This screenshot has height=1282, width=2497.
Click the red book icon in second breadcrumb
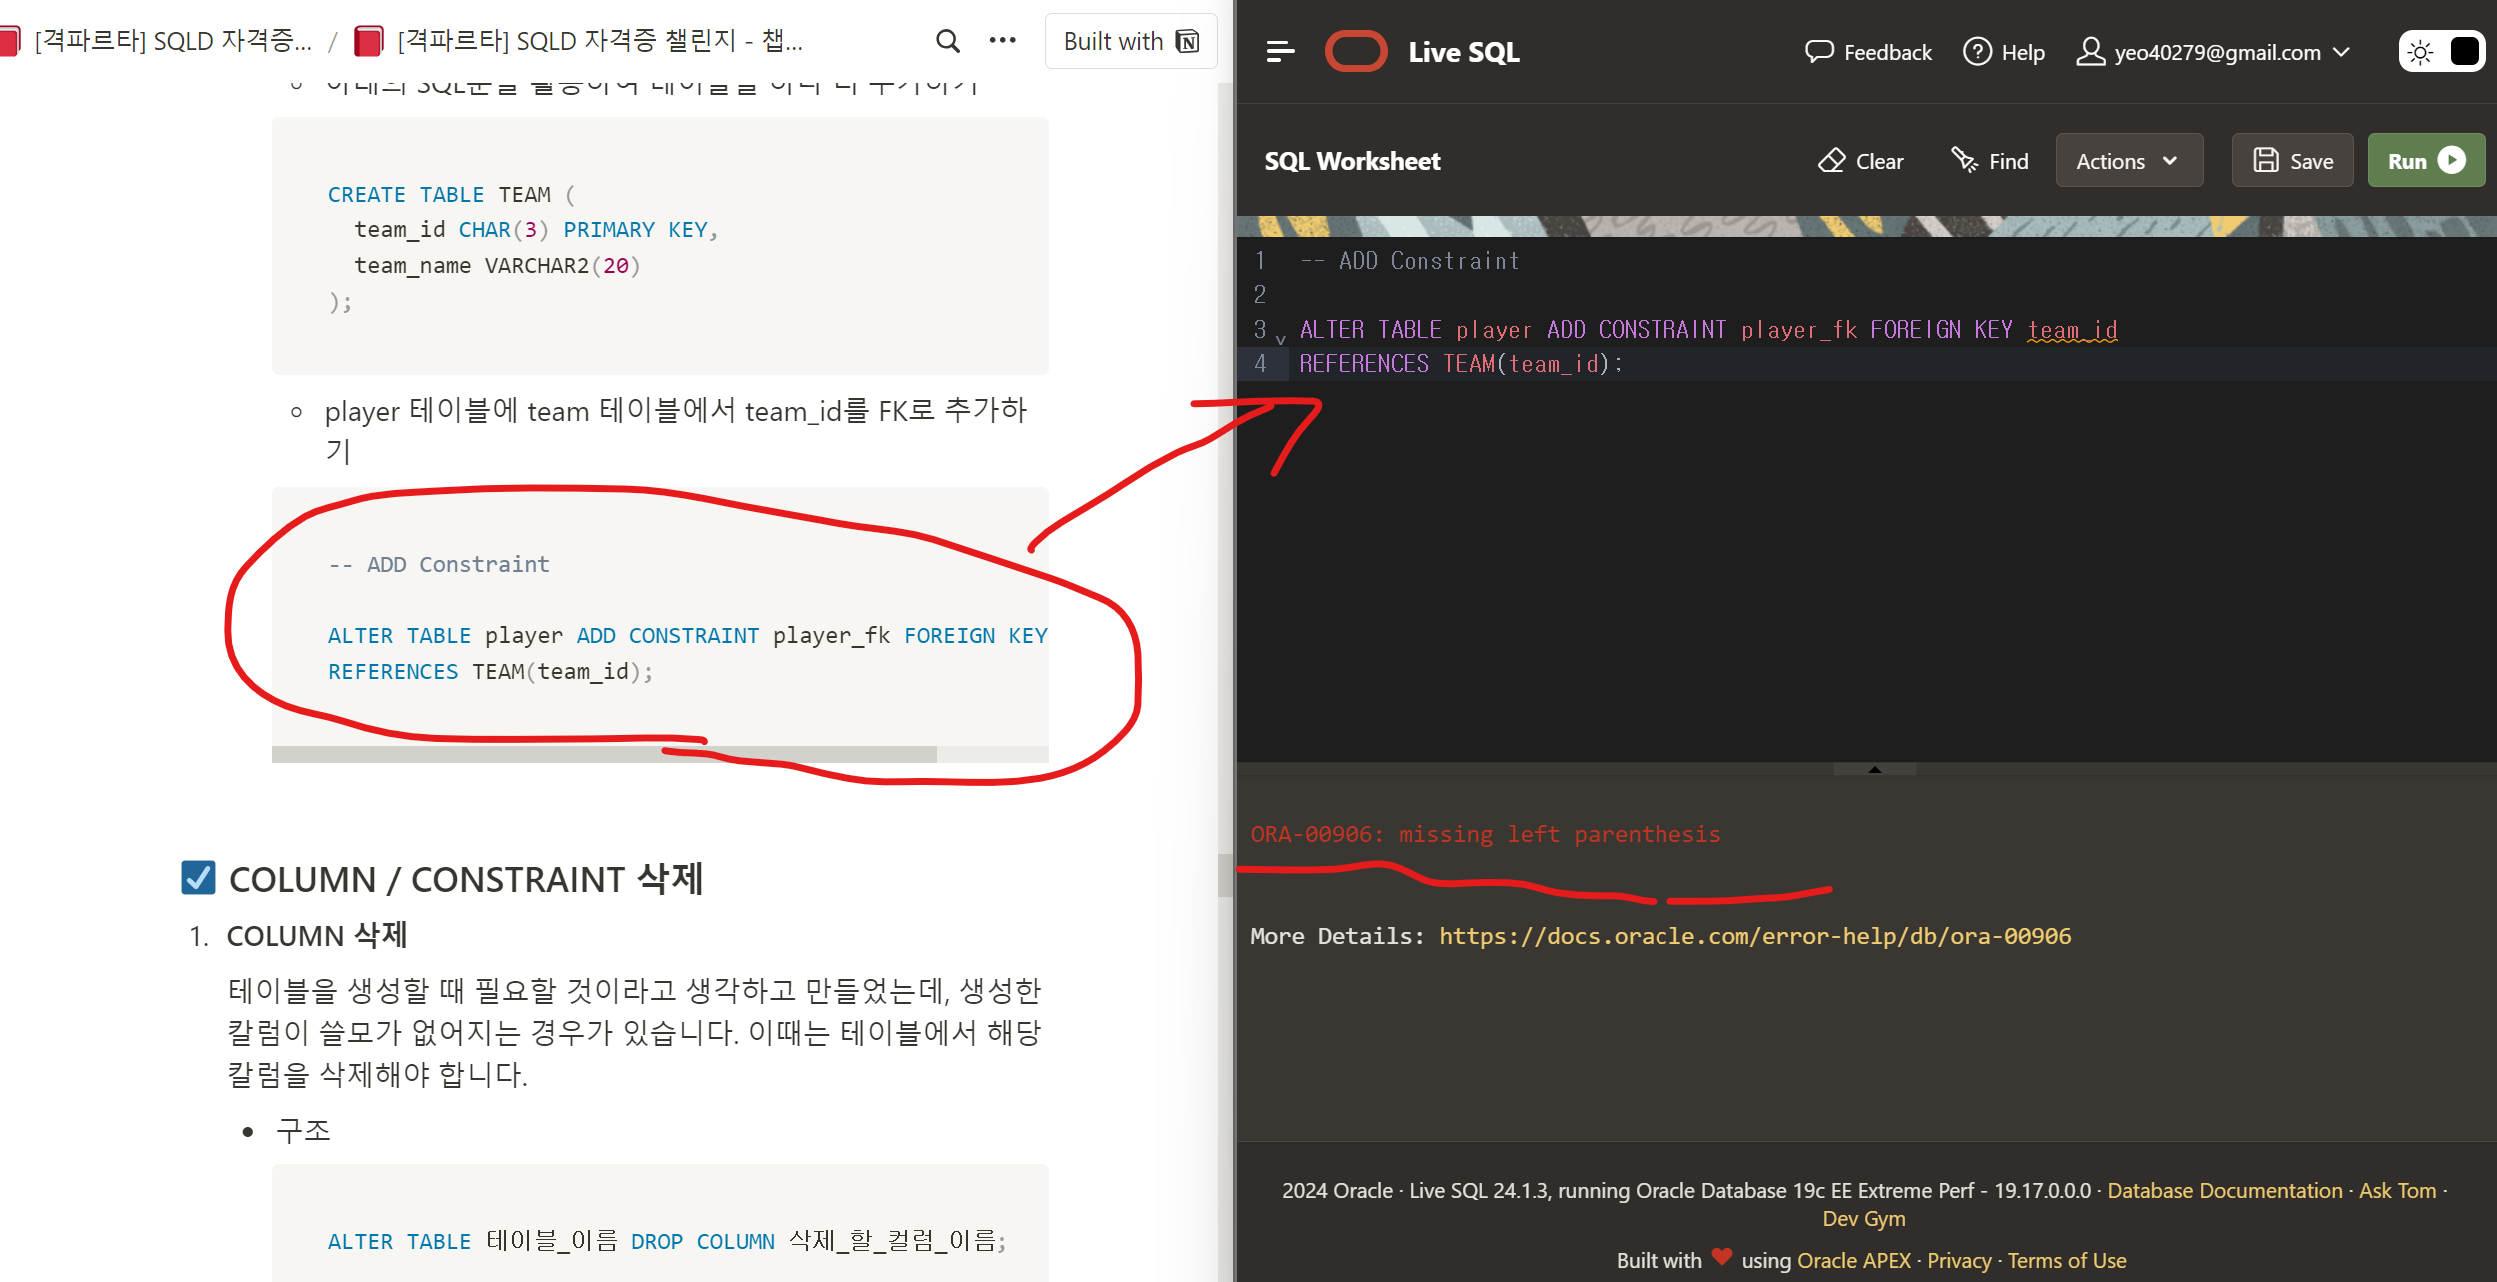pyautogui.click(x=369, y=41)
